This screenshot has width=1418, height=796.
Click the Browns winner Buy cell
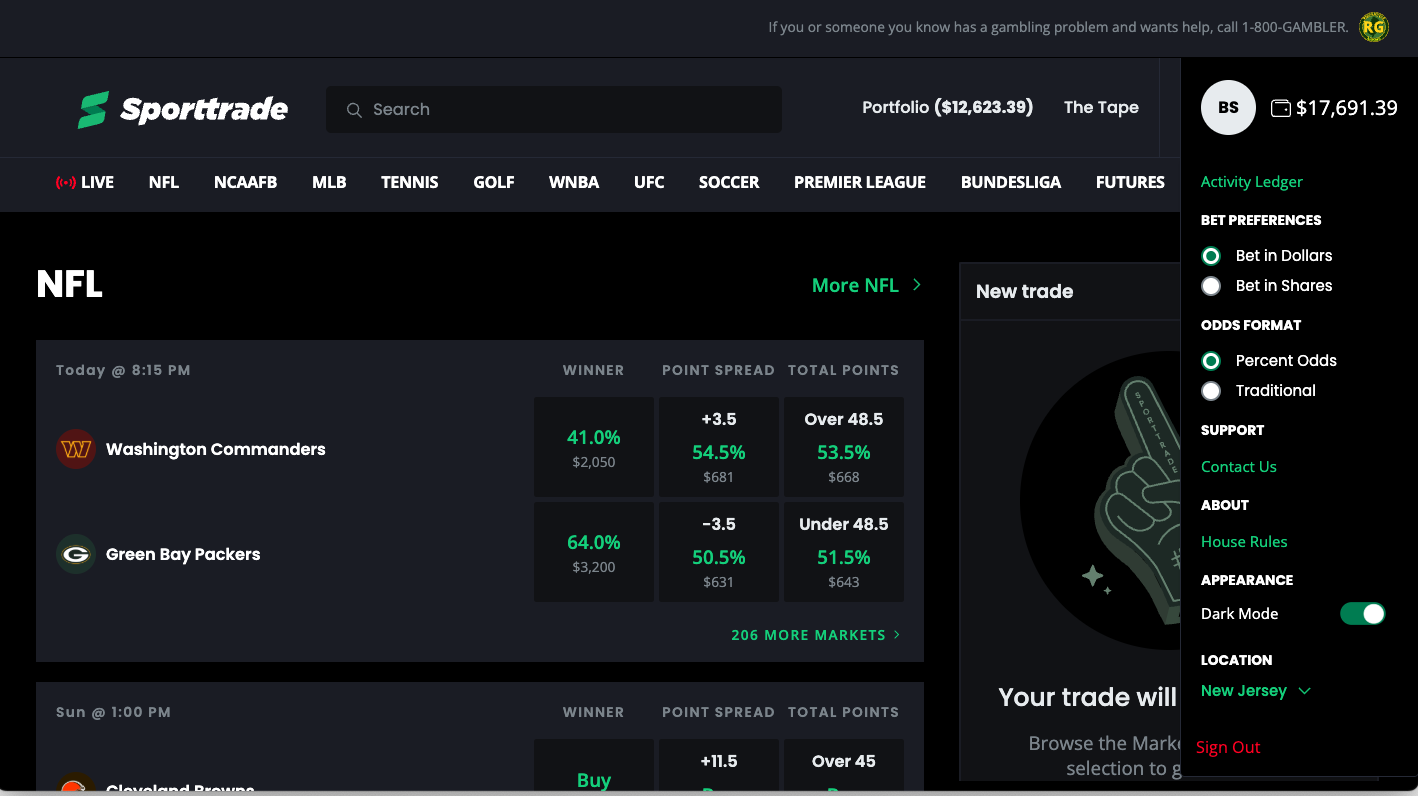pos(594,766)
